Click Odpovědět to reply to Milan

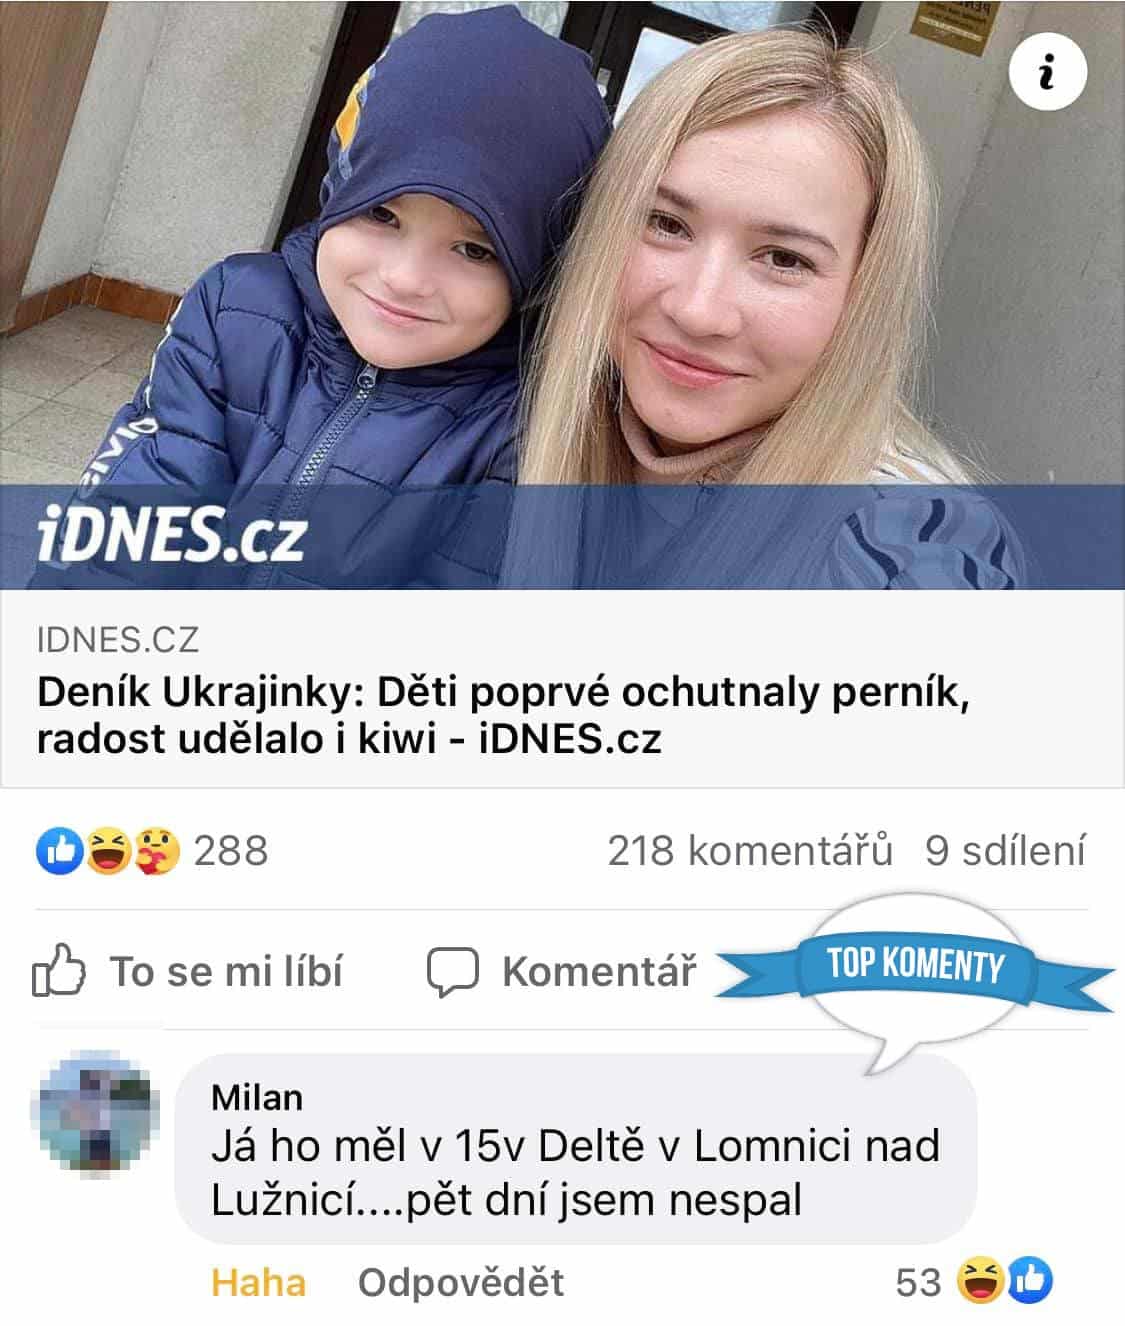coord(461,1282)
